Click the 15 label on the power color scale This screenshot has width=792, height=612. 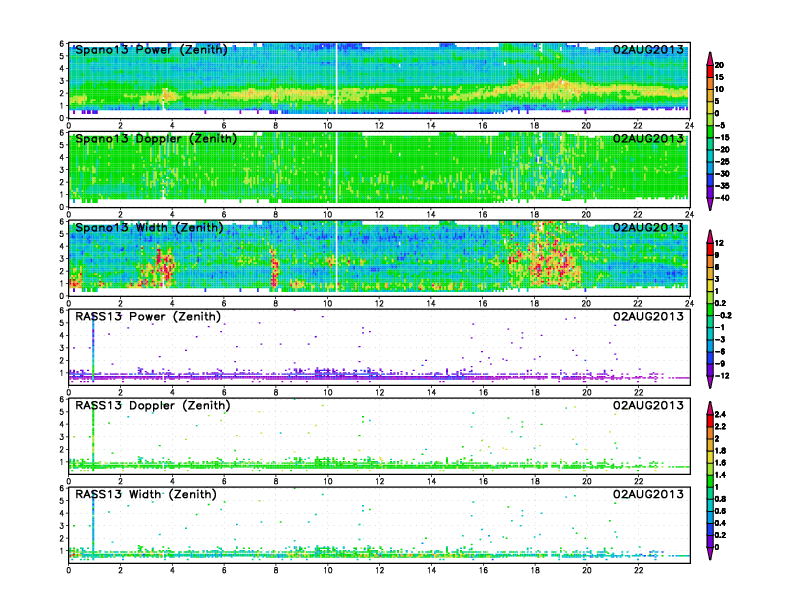click(719, 77)
